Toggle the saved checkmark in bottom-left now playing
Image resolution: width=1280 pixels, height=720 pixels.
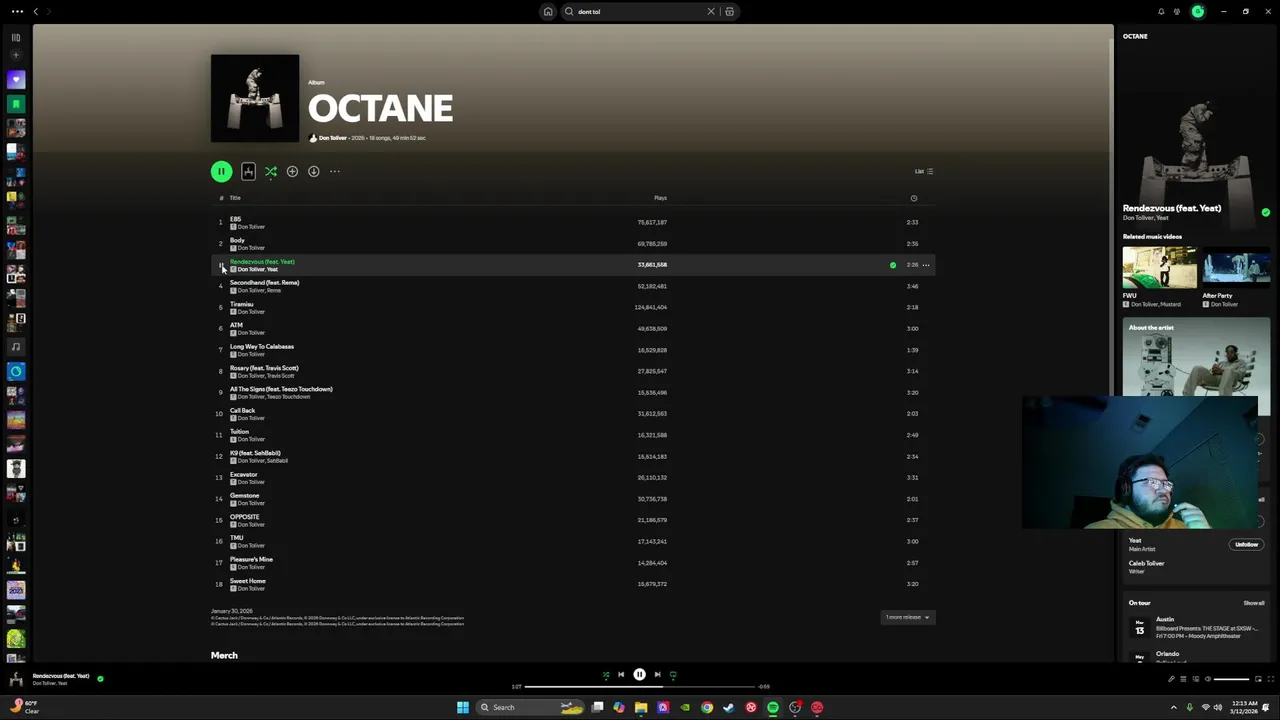100,679
